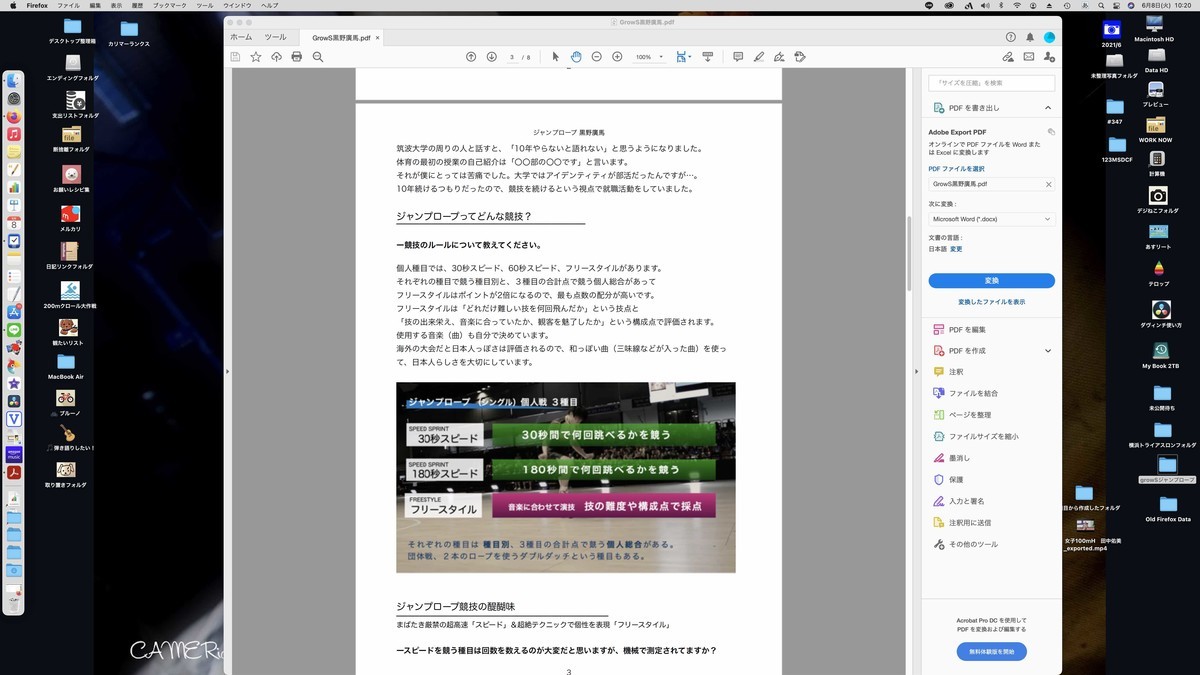Go to previous page with up arrow
This screenshot has width=1200, height=675.
(471, 57)
